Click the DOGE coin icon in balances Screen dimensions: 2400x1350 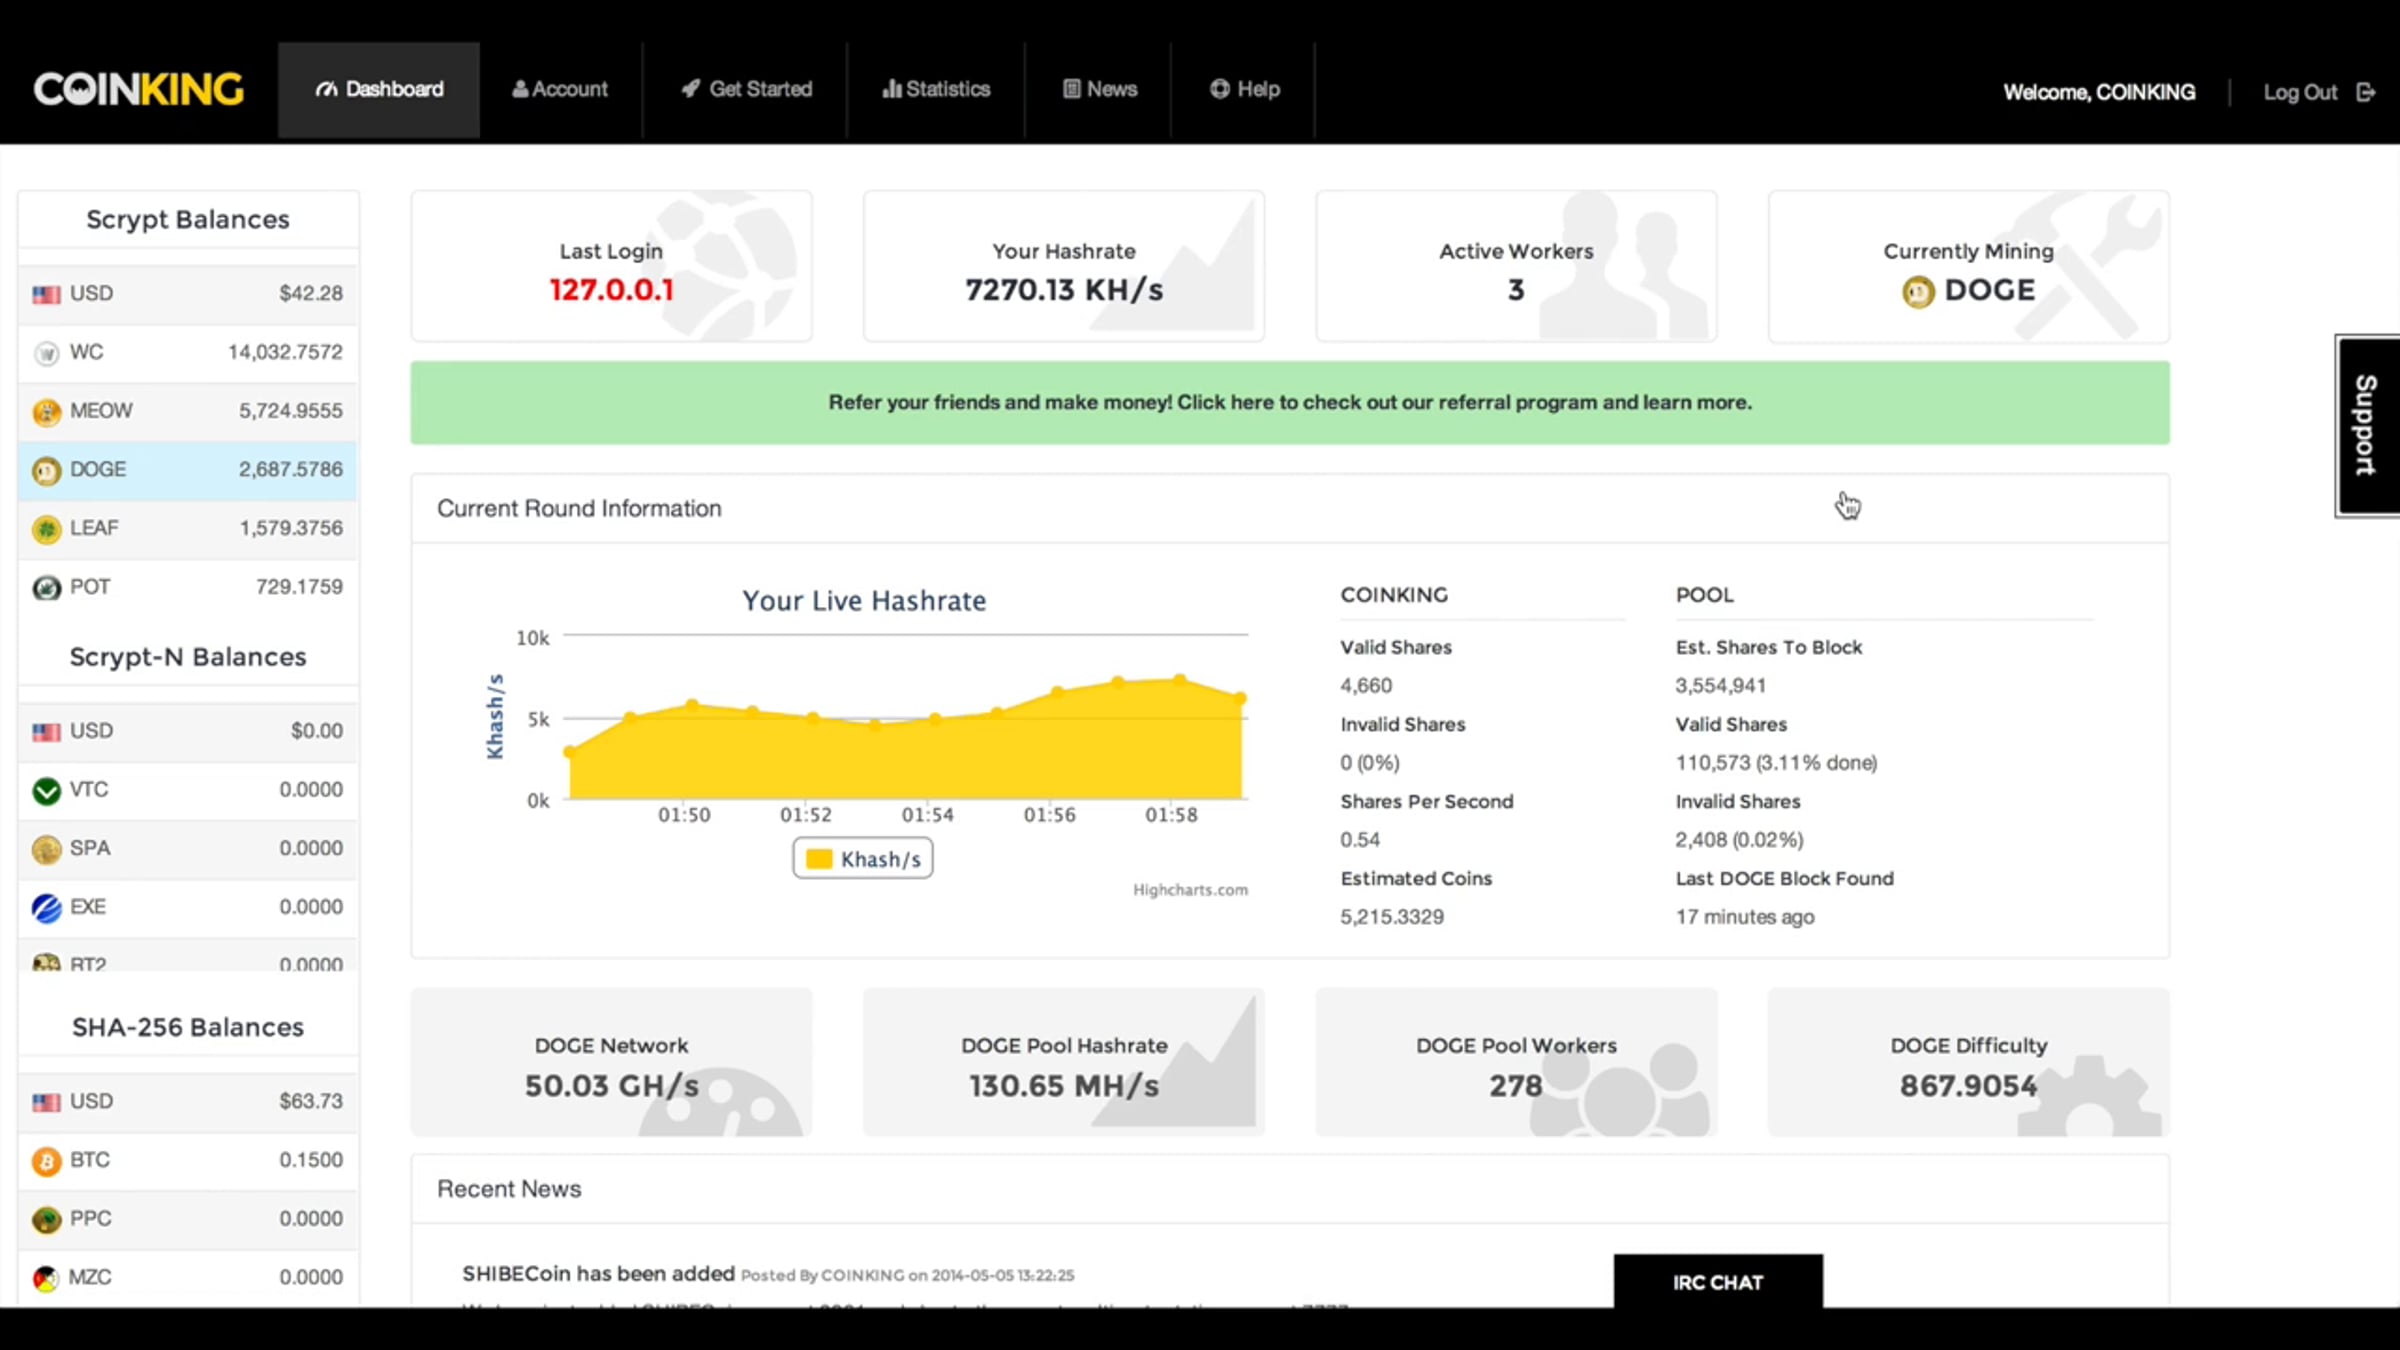pyautogui.click(x=46, y=470)
